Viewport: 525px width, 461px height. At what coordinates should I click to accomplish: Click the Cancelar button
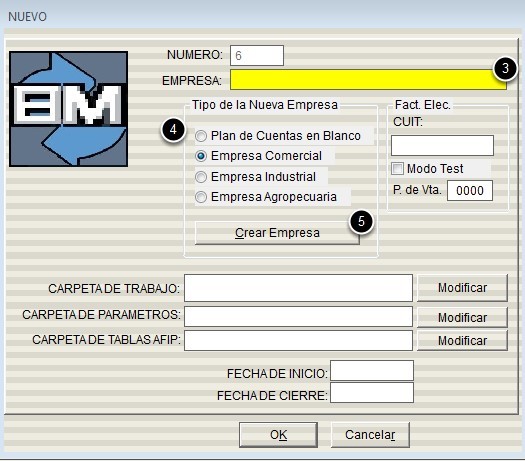[x=370, y=435]
